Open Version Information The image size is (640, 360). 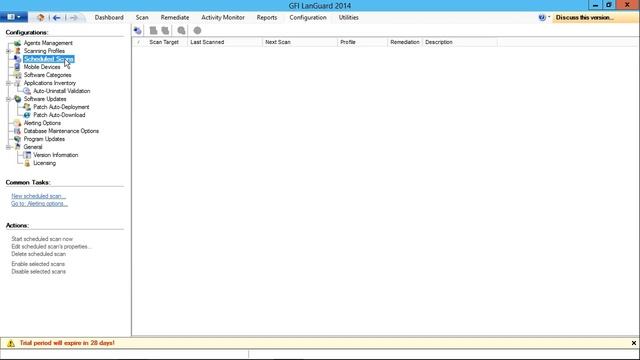coord(56,155)
